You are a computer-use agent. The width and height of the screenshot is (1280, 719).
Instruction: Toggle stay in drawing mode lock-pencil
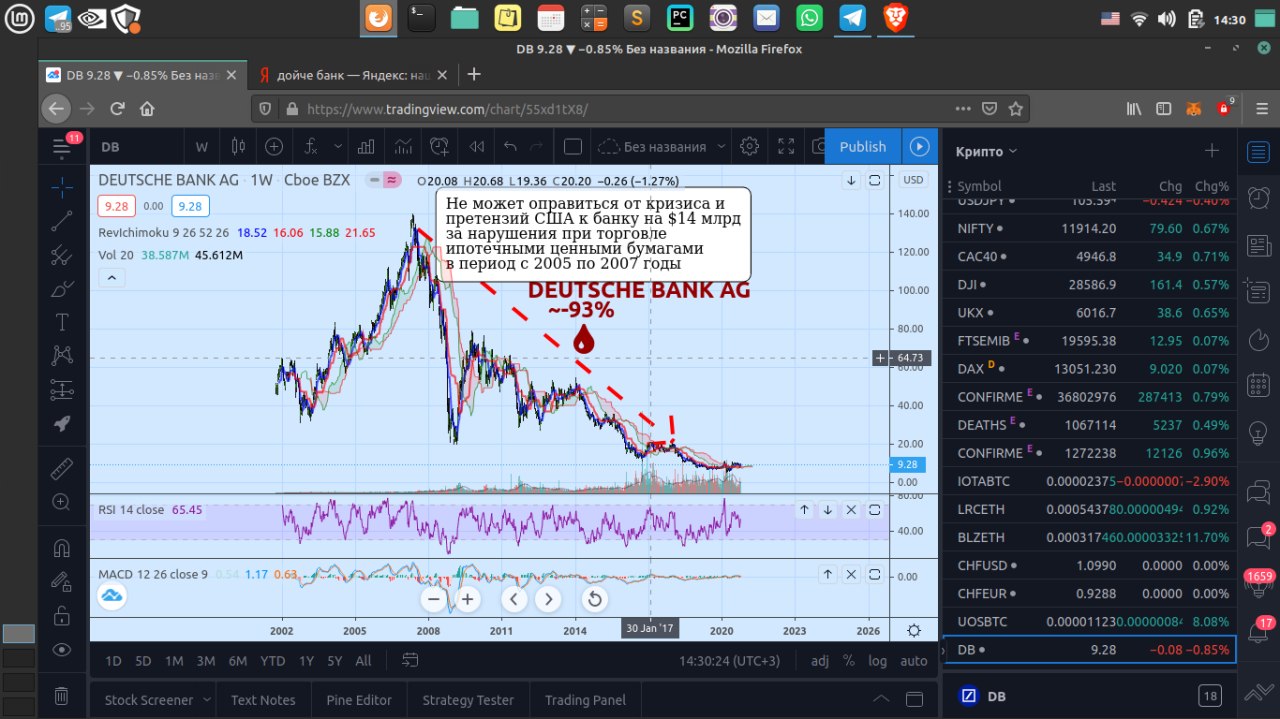point(62,581)
